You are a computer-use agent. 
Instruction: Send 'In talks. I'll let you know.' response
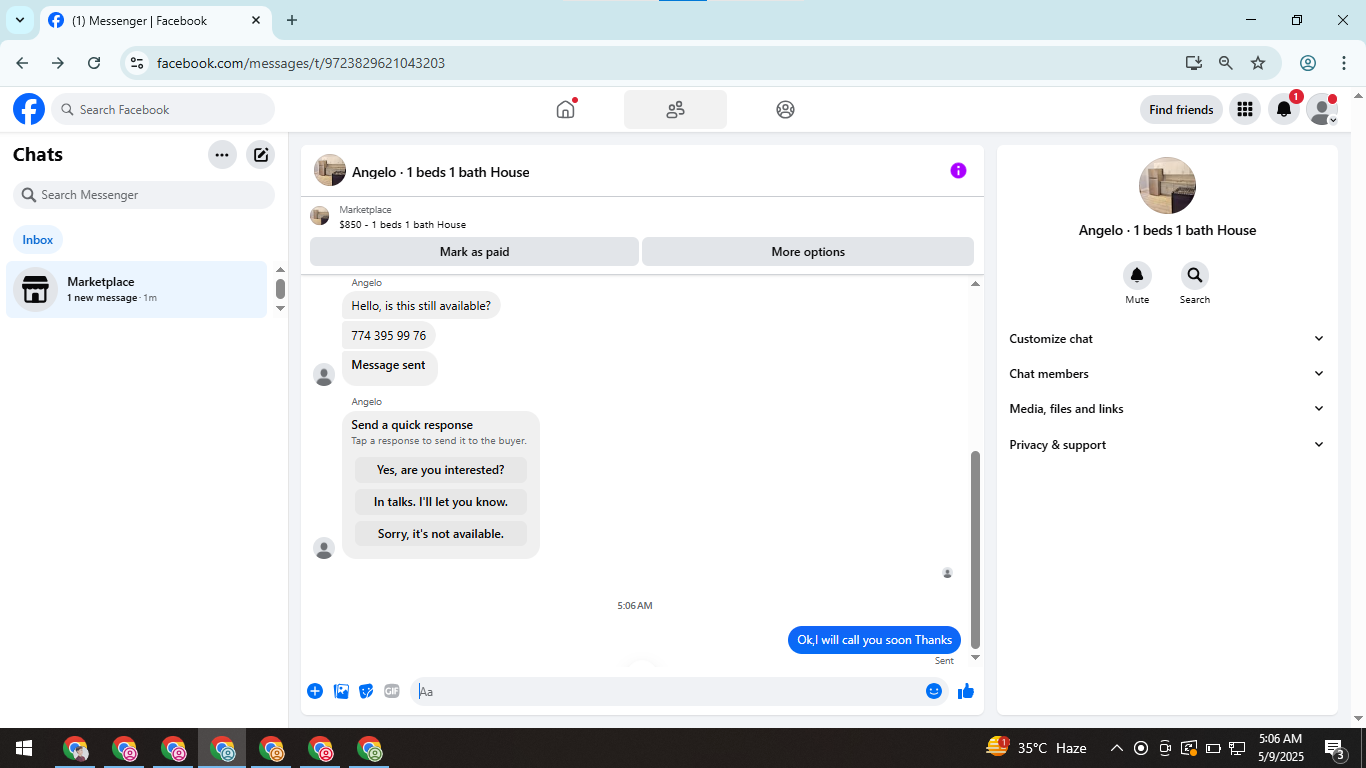click(x=441, y=502)
